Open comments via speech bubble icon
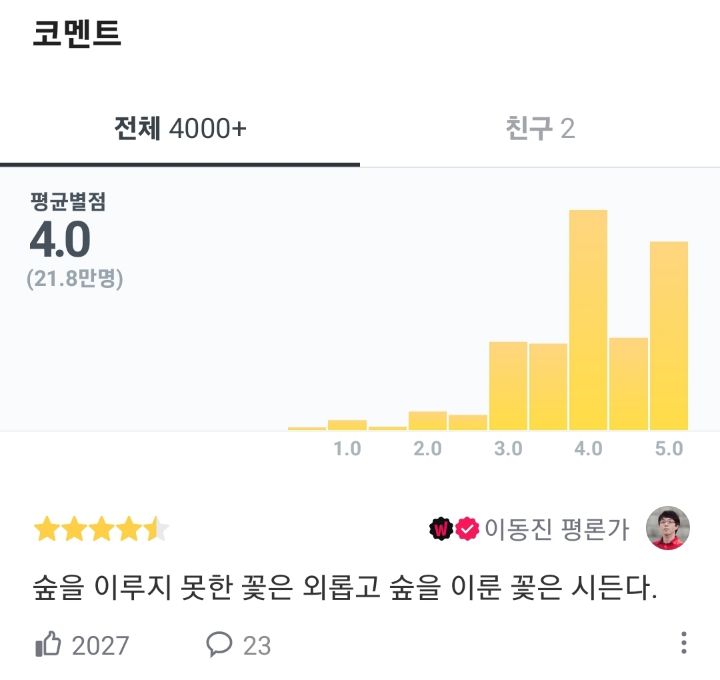The image size is (720, 680). [219, 644]
